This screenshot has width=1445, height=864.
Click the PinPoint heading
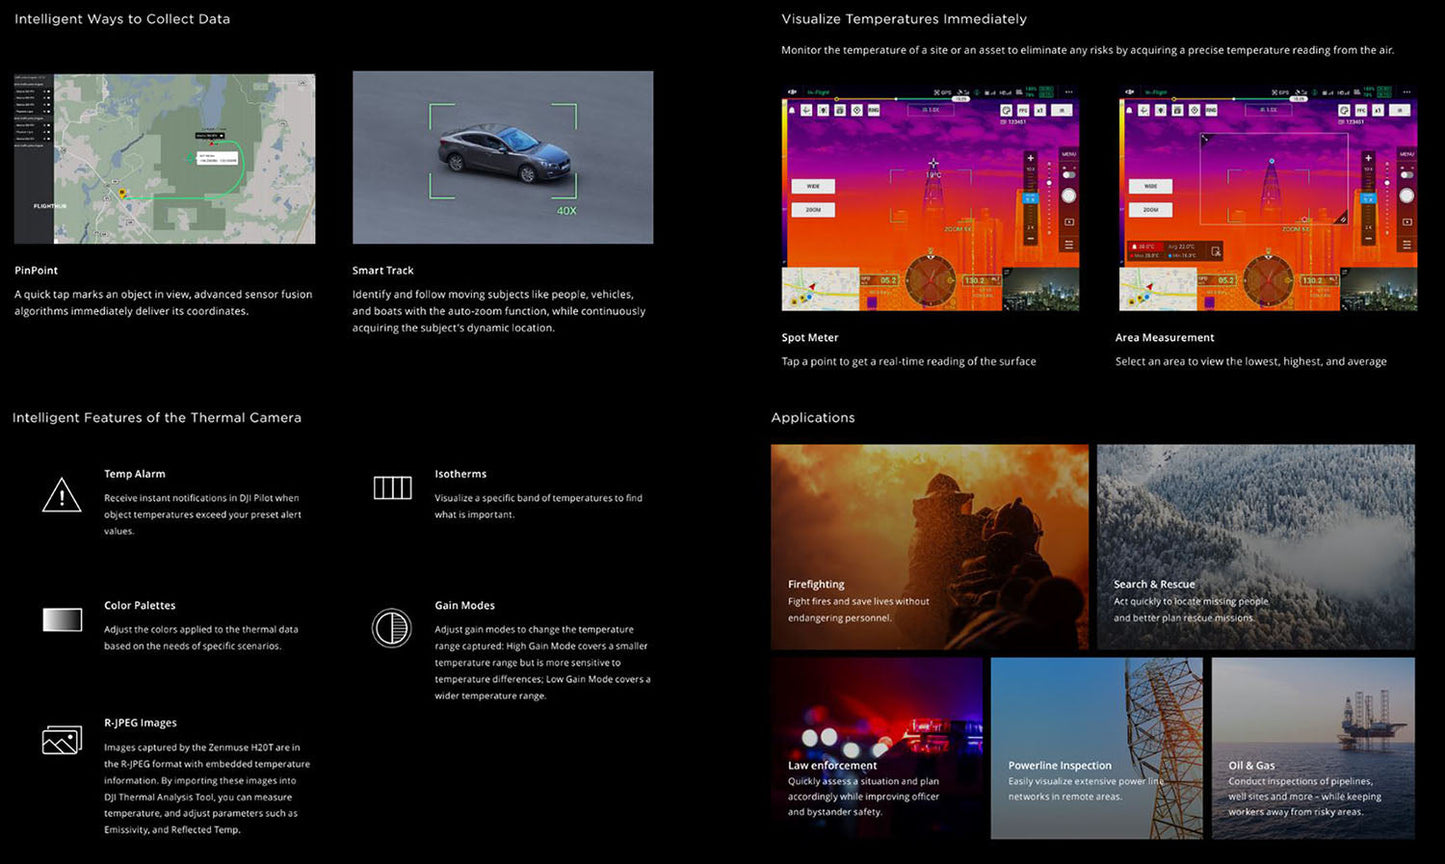point(36,270)
